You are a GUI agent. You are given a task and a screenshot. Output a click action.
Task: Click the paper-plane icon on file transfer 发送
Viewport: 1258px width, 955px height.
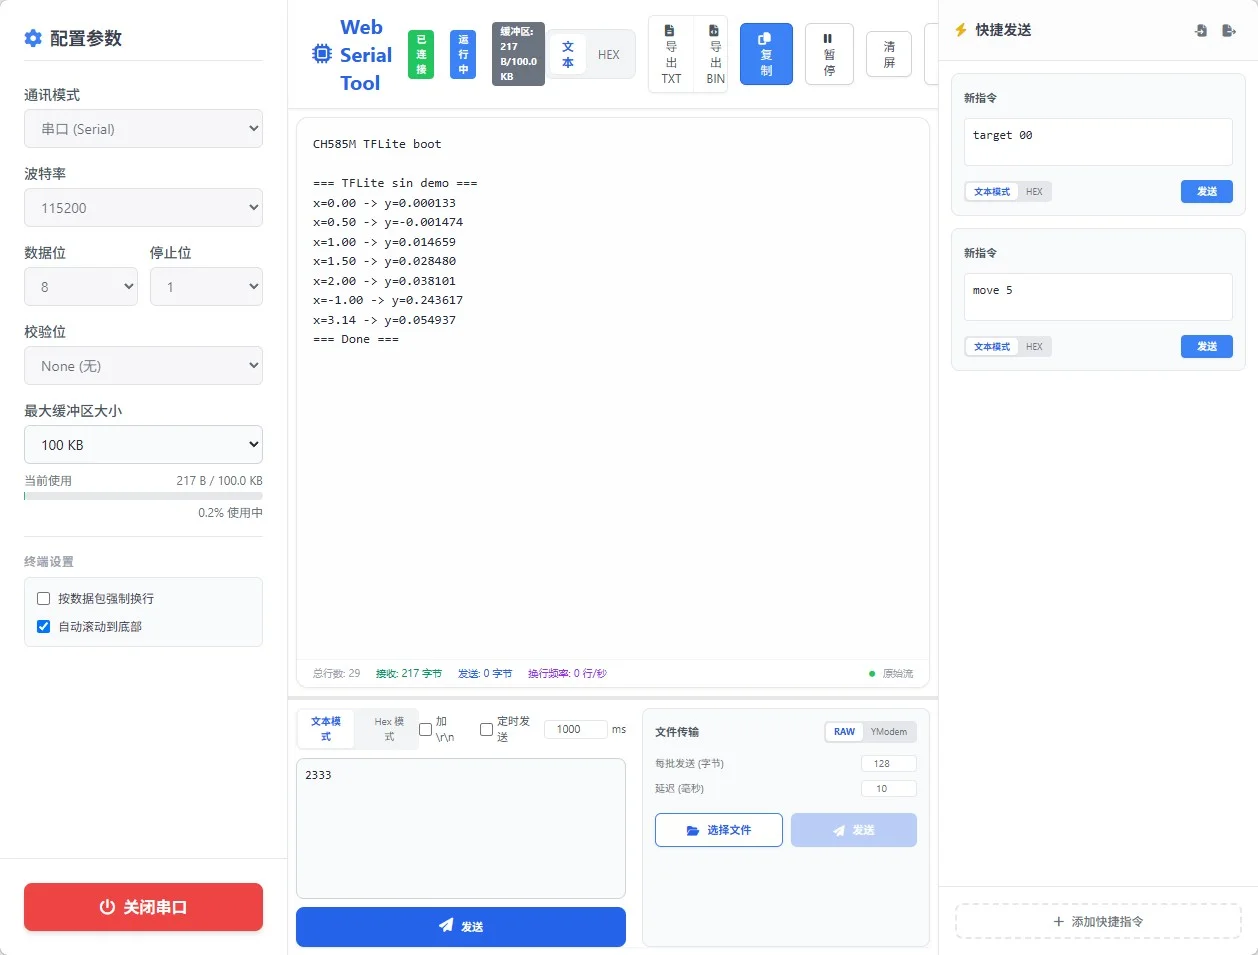click(839, 831)
